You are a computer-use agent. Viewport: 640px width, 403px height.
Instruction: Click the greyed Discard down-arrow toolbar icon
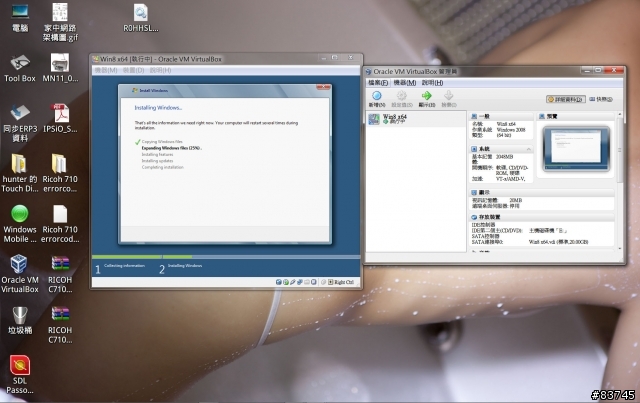click(449, 96)
